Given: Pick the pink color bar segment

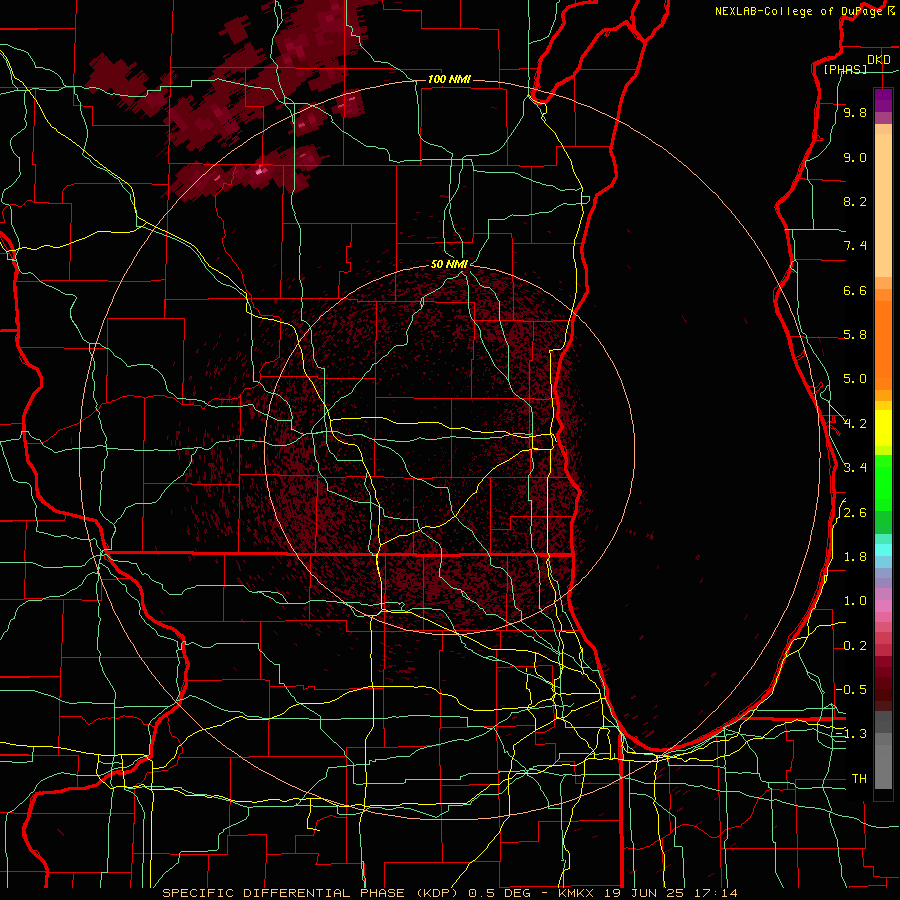Looking at the screenshot, I should pos(883,605).
